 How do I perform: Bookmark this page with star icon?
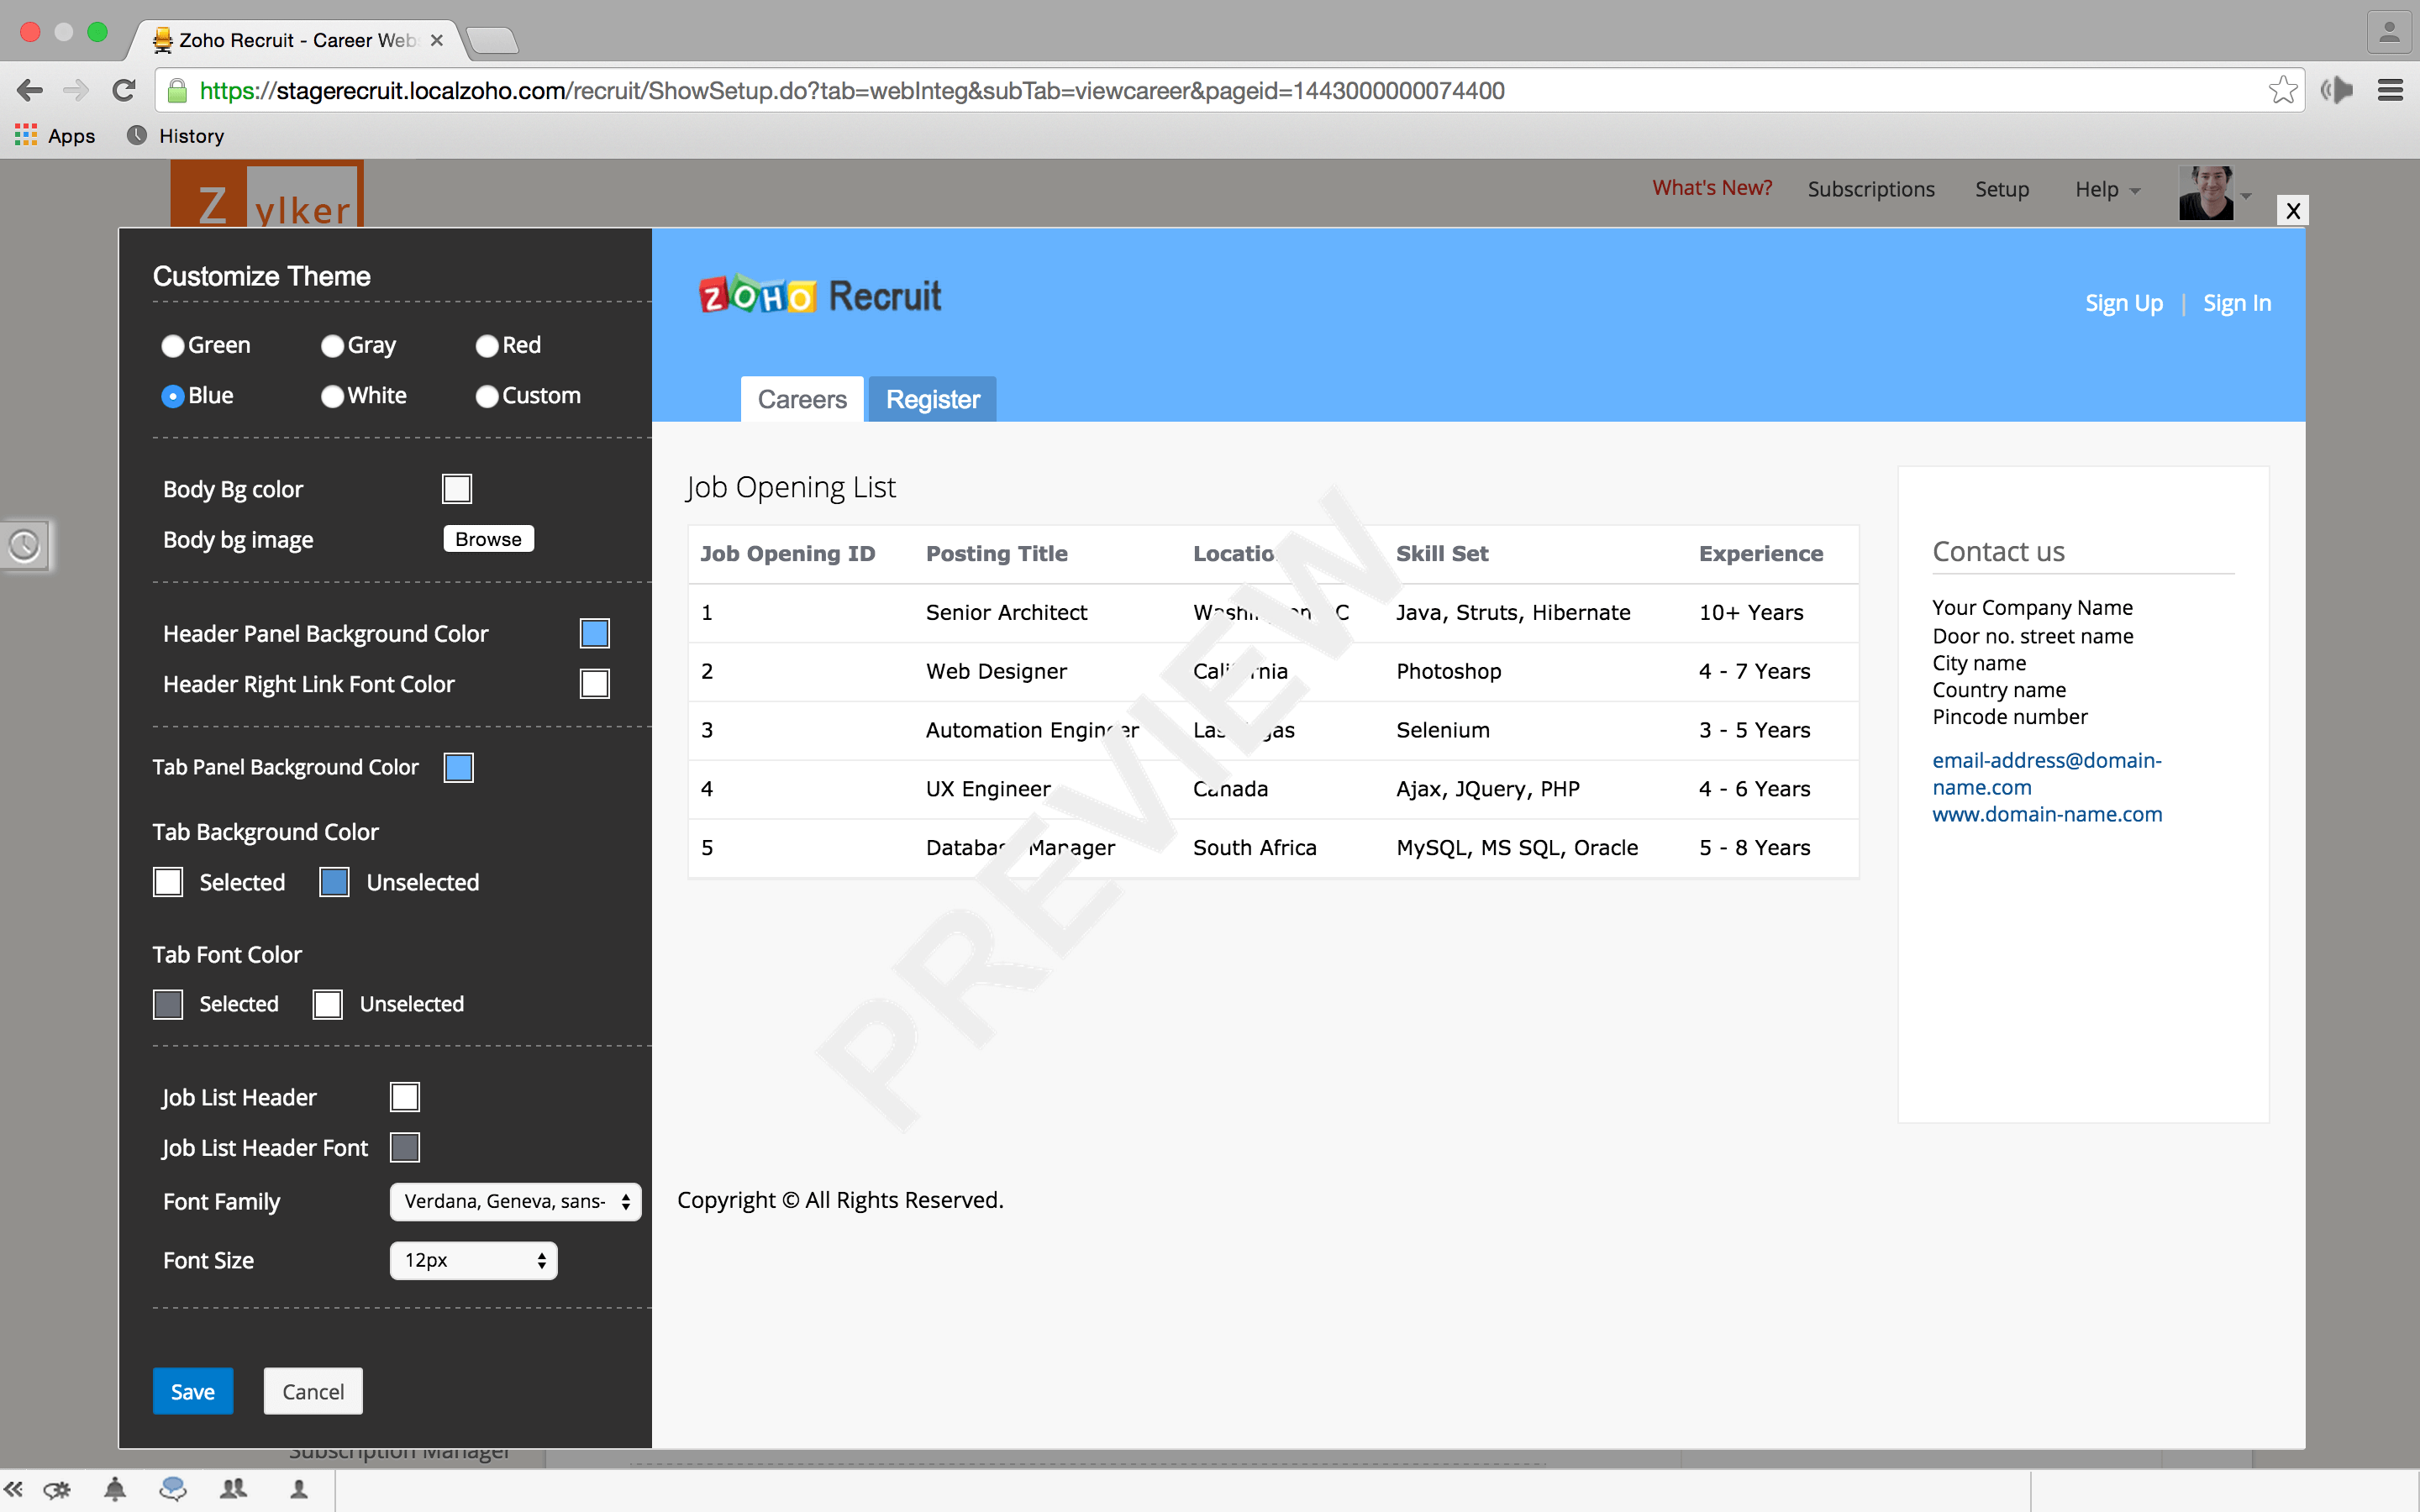coord(2282,90)
